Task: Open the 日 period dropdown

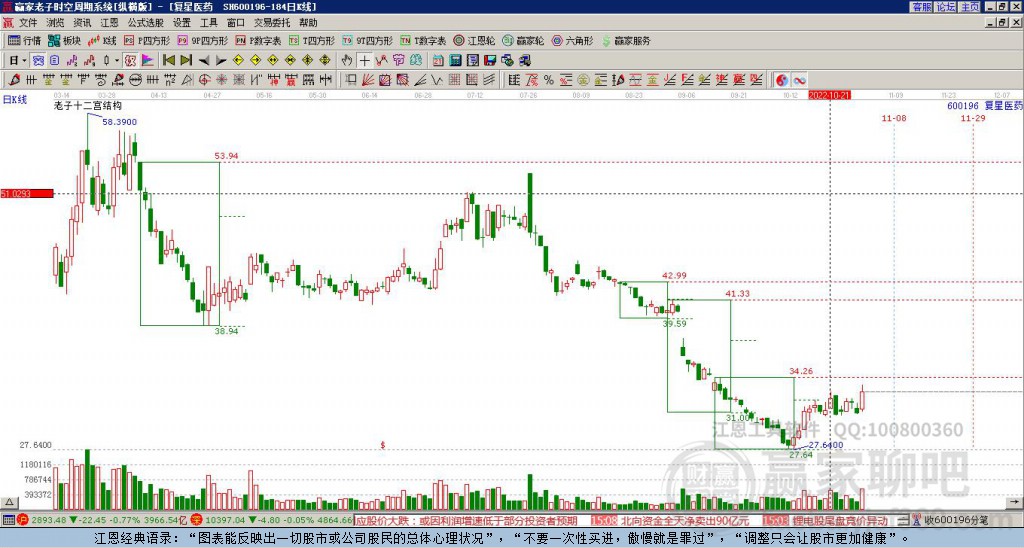Action: 17,60
